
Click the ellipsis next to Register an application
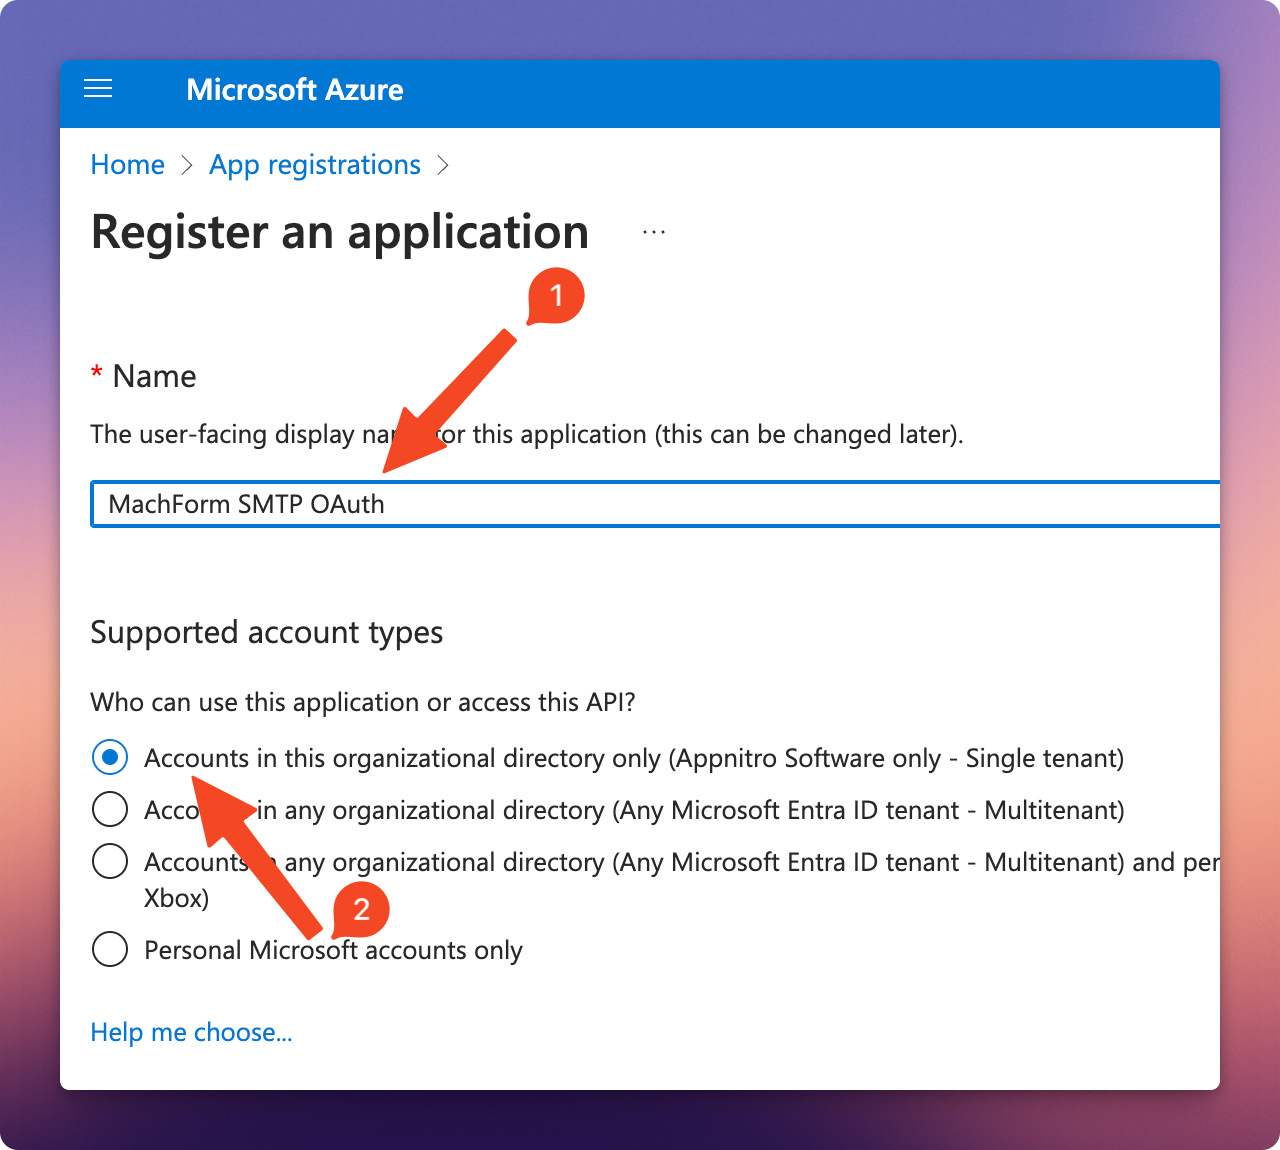pos(654,231)
